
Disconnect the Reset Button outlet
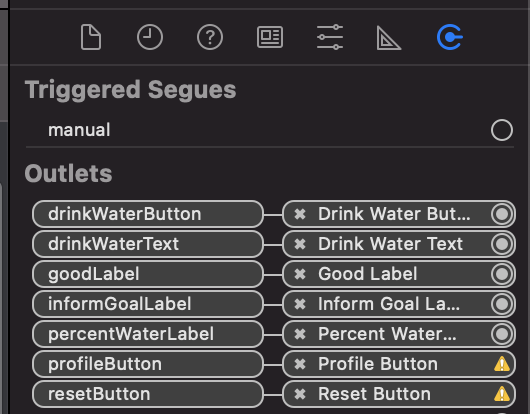click(300, 394)
